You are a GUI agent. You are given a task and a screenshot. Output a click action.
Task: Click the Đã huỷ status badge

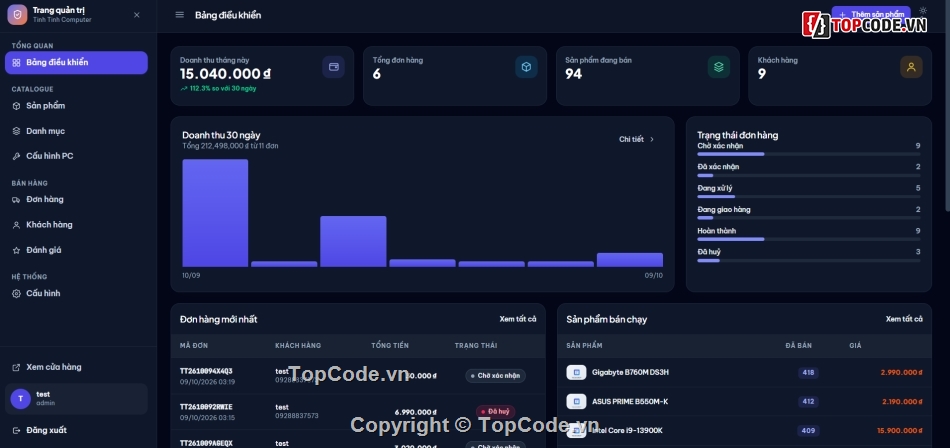(496, 412)
